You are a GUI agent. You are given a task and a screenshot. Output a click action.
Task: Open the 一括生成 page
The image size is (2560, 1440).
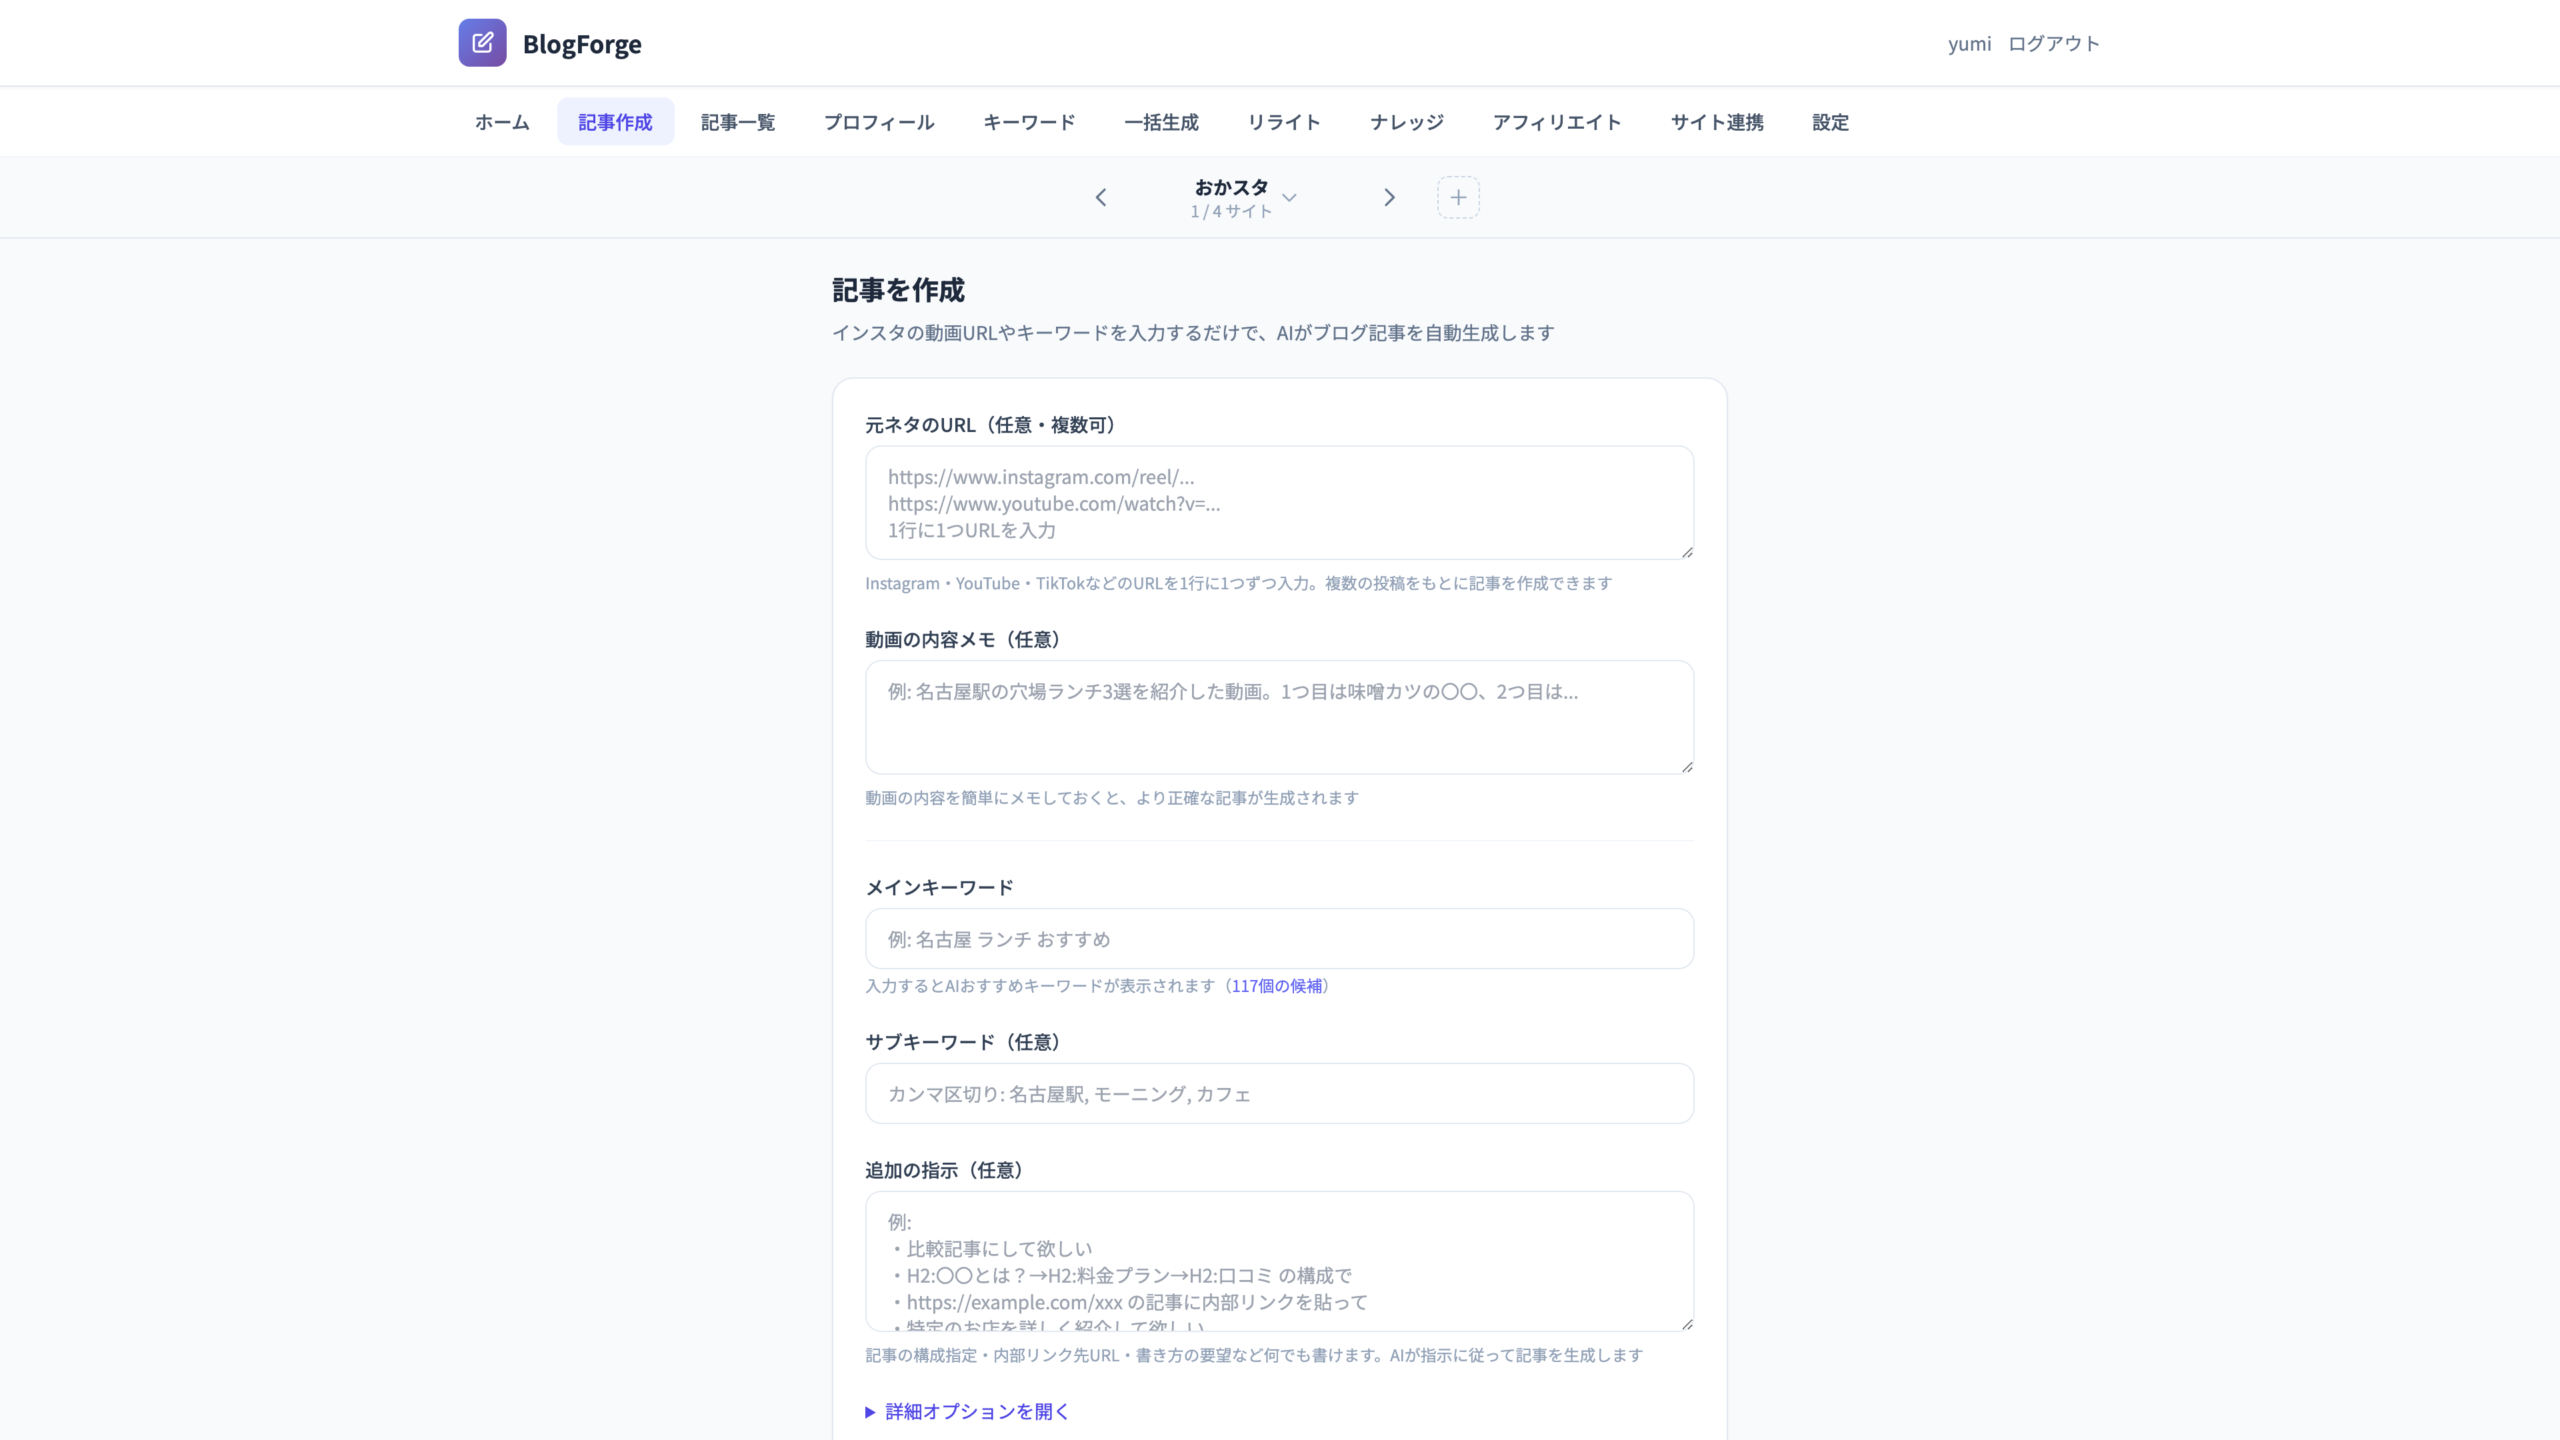1161,121
